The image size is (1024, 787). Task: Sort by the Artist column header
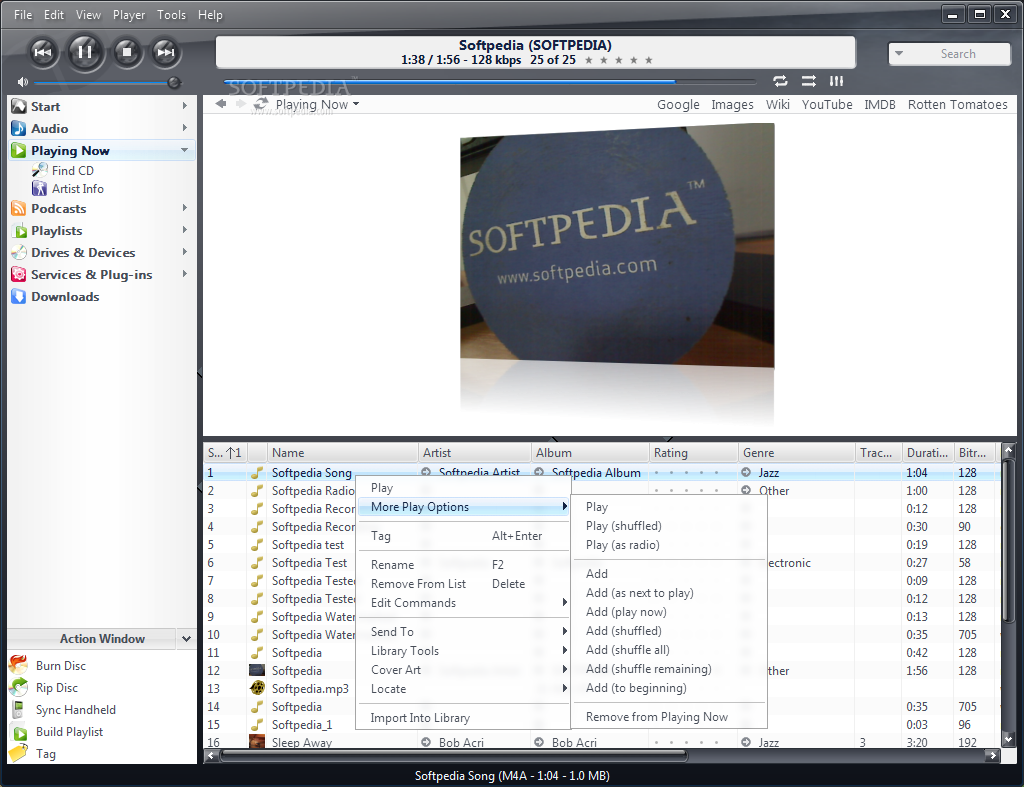coord(474,453)
